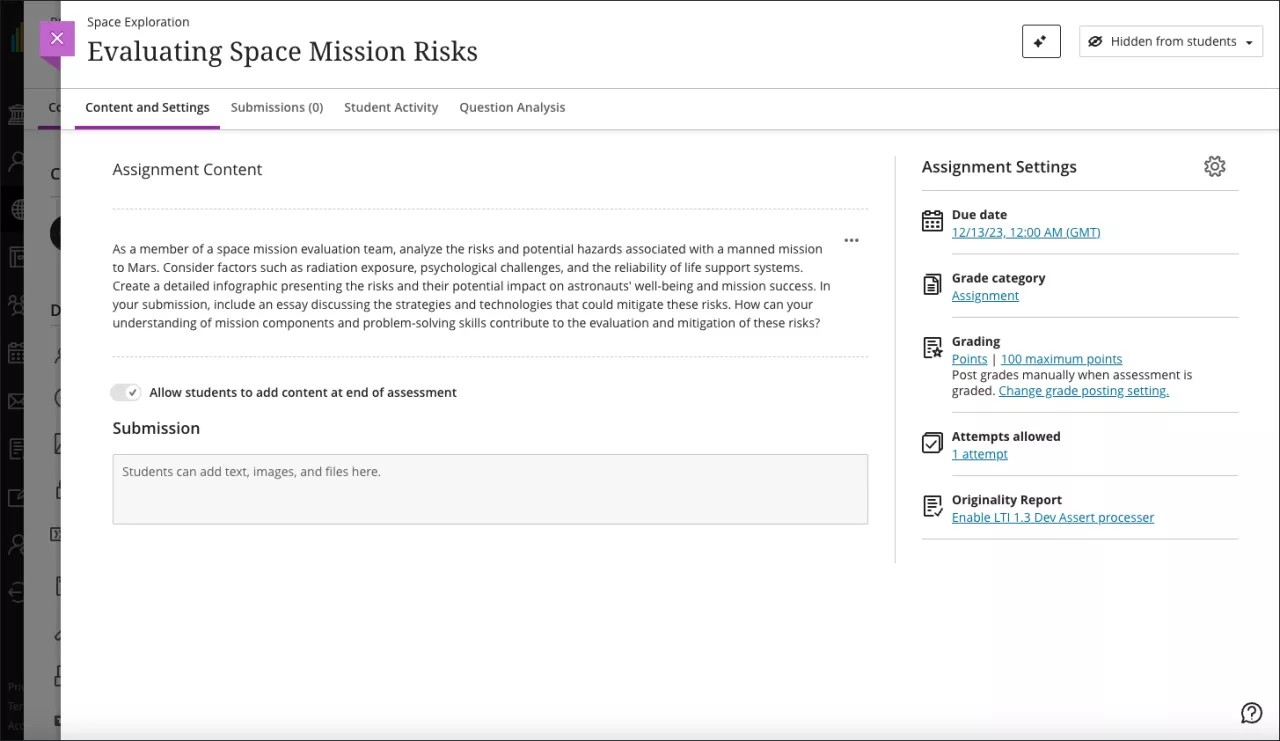Click the expand view arrows icon near top right
This screenshot has width=1280, height=741.
point(1040,41)
